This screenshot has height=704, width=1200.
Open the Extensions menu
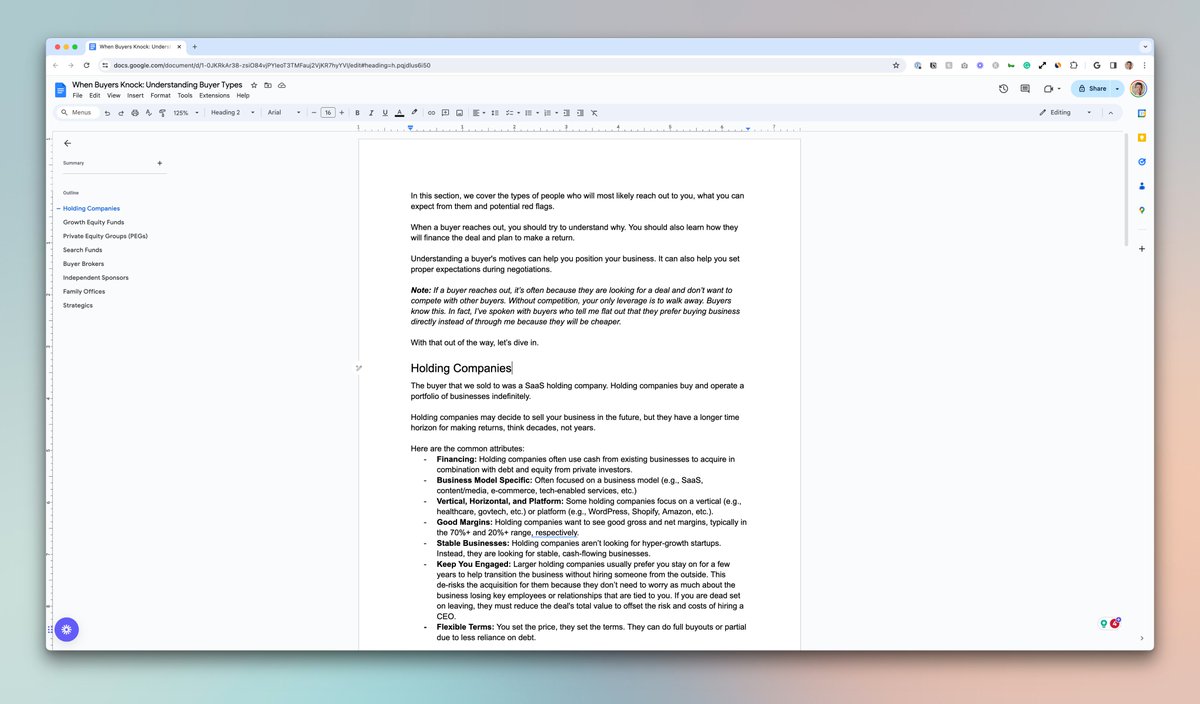click(x=214, y=95)
